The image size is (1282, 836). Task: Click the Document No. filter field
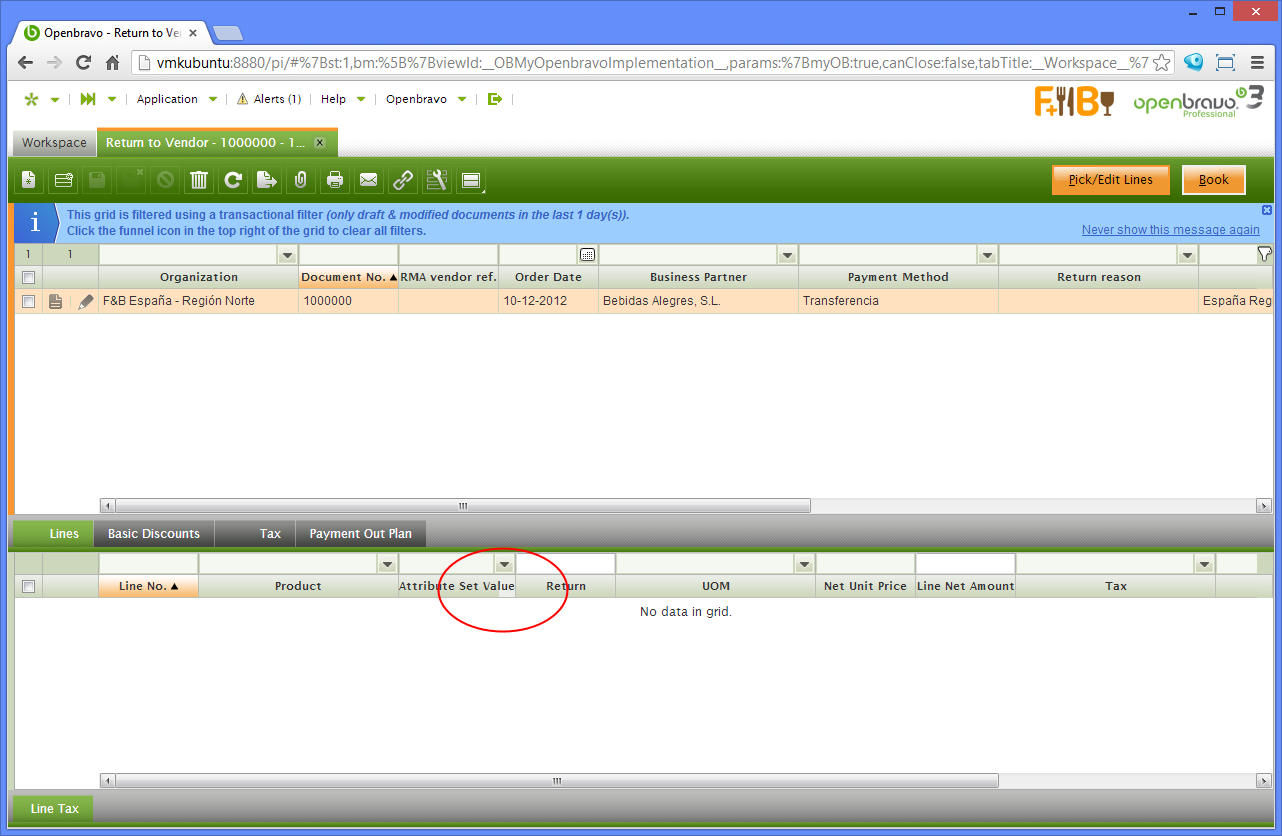point(348,255)
